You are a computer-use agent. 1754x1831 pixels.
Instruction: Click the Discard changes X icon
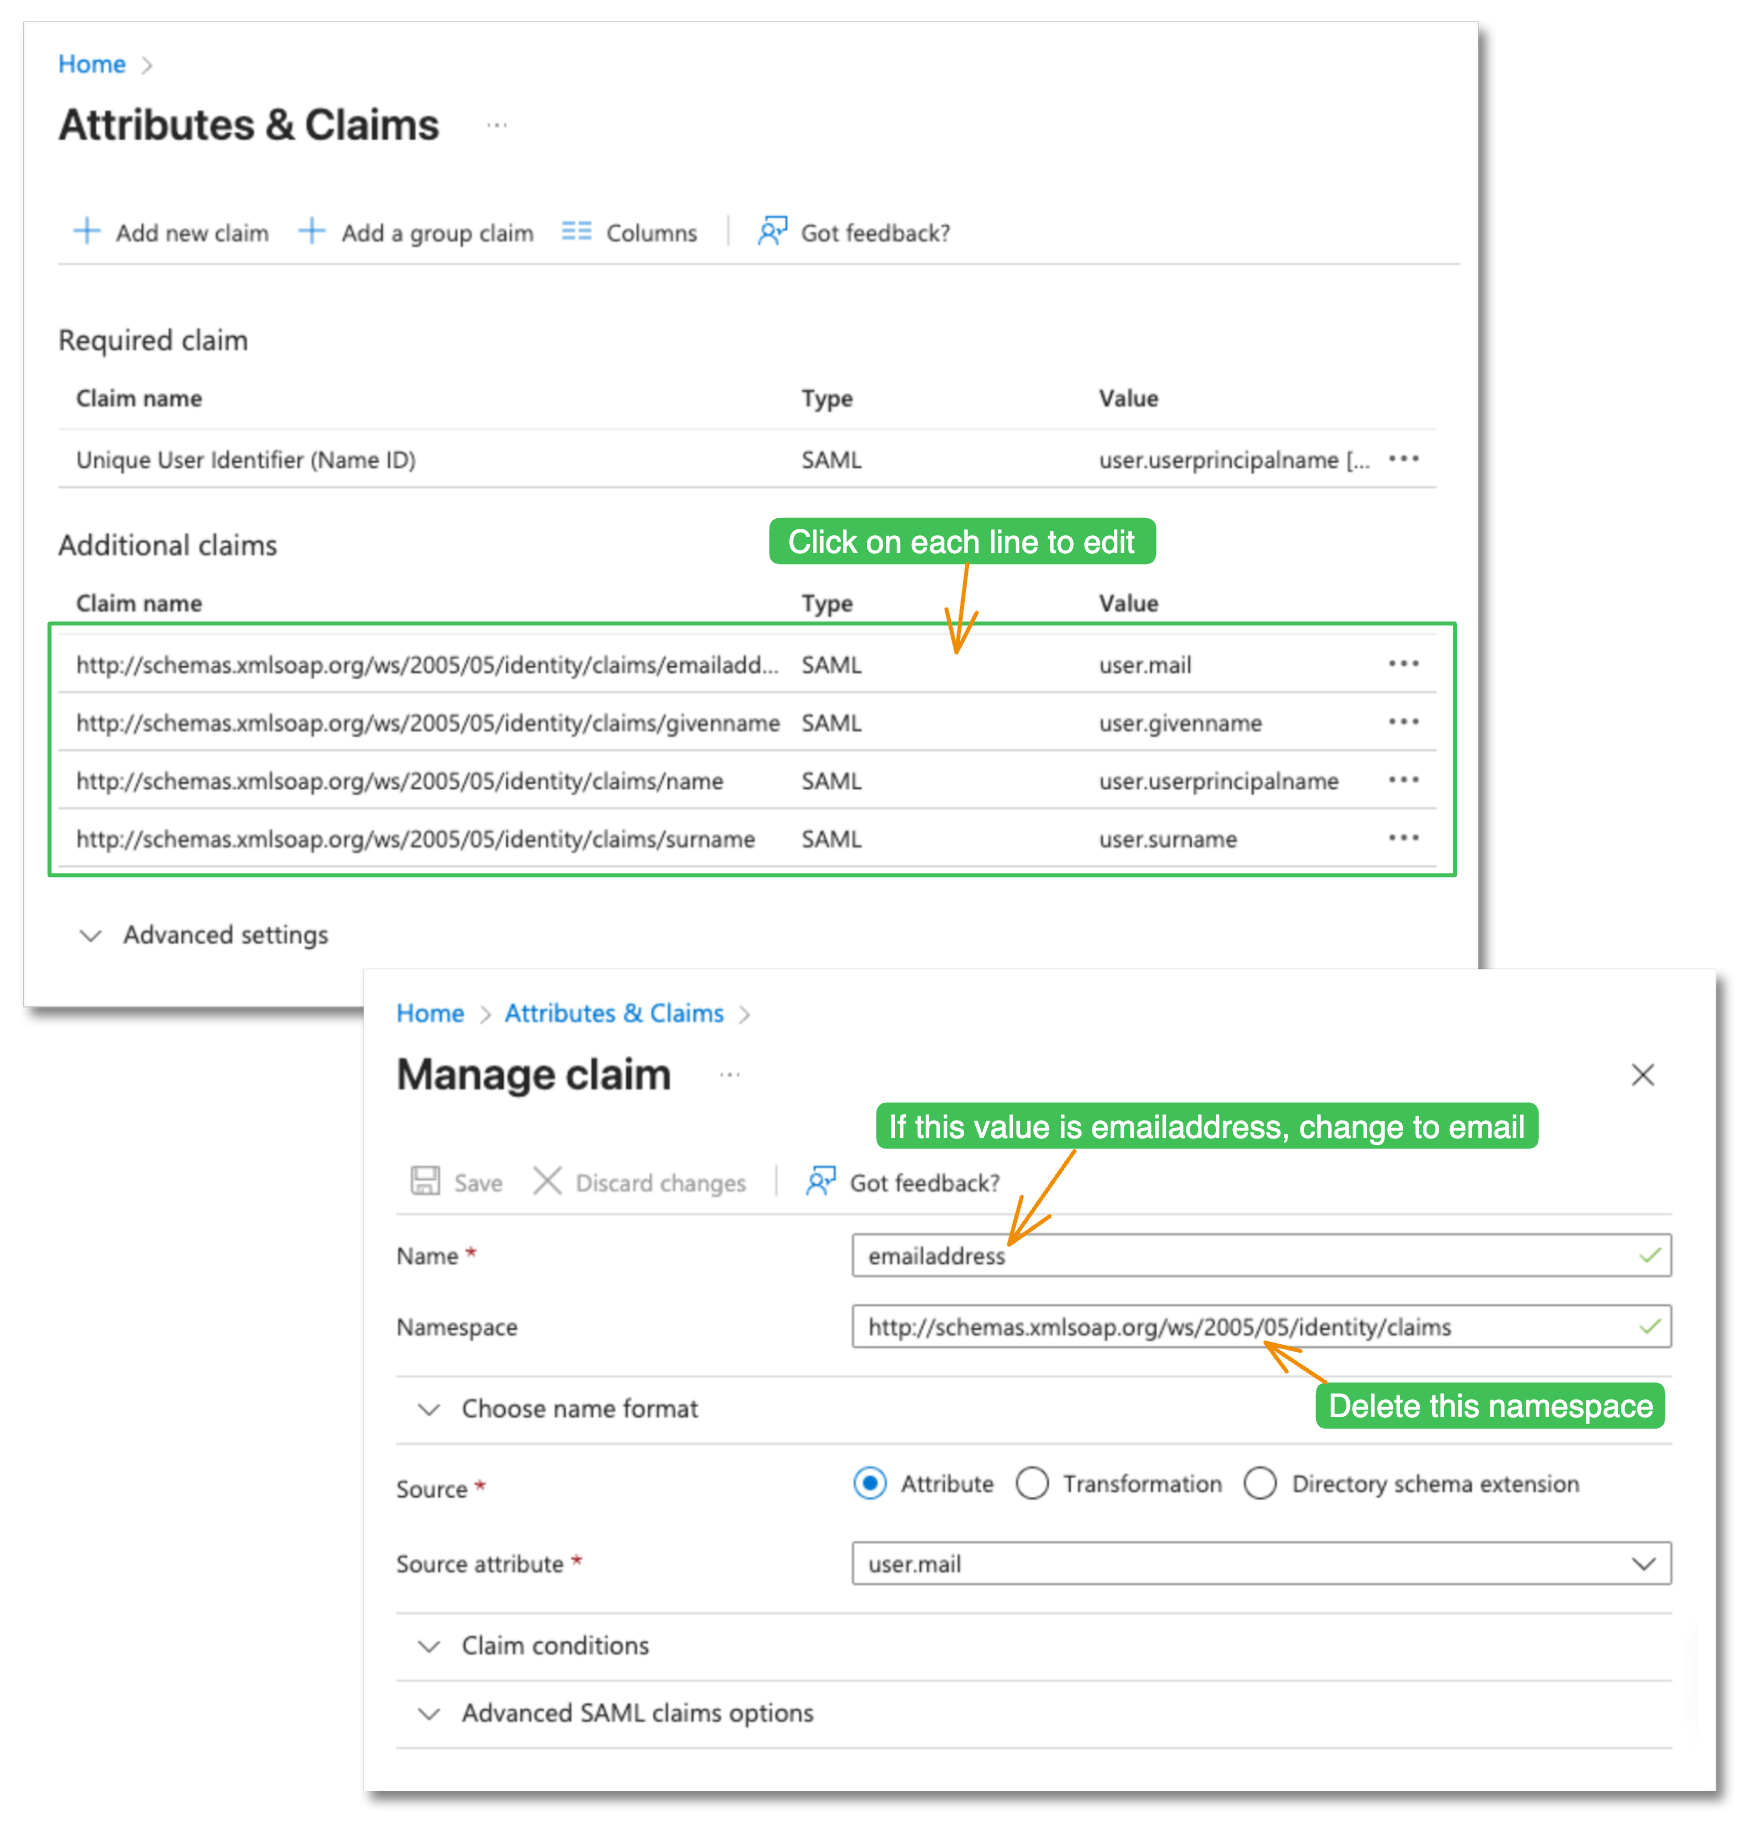tap(547, 1181)
